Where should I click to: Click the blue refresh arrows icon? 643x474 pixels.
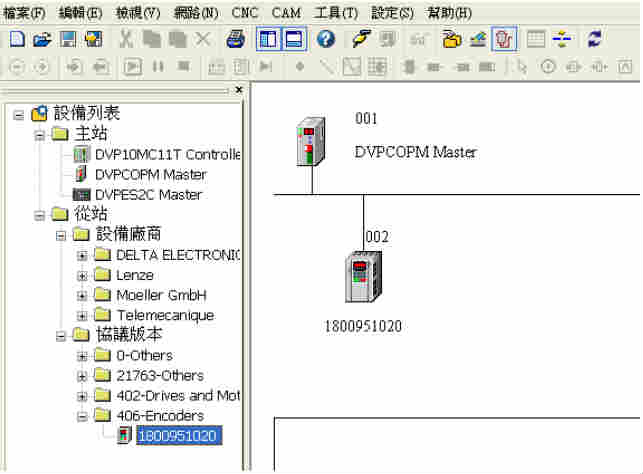click(x=595, y=40)
